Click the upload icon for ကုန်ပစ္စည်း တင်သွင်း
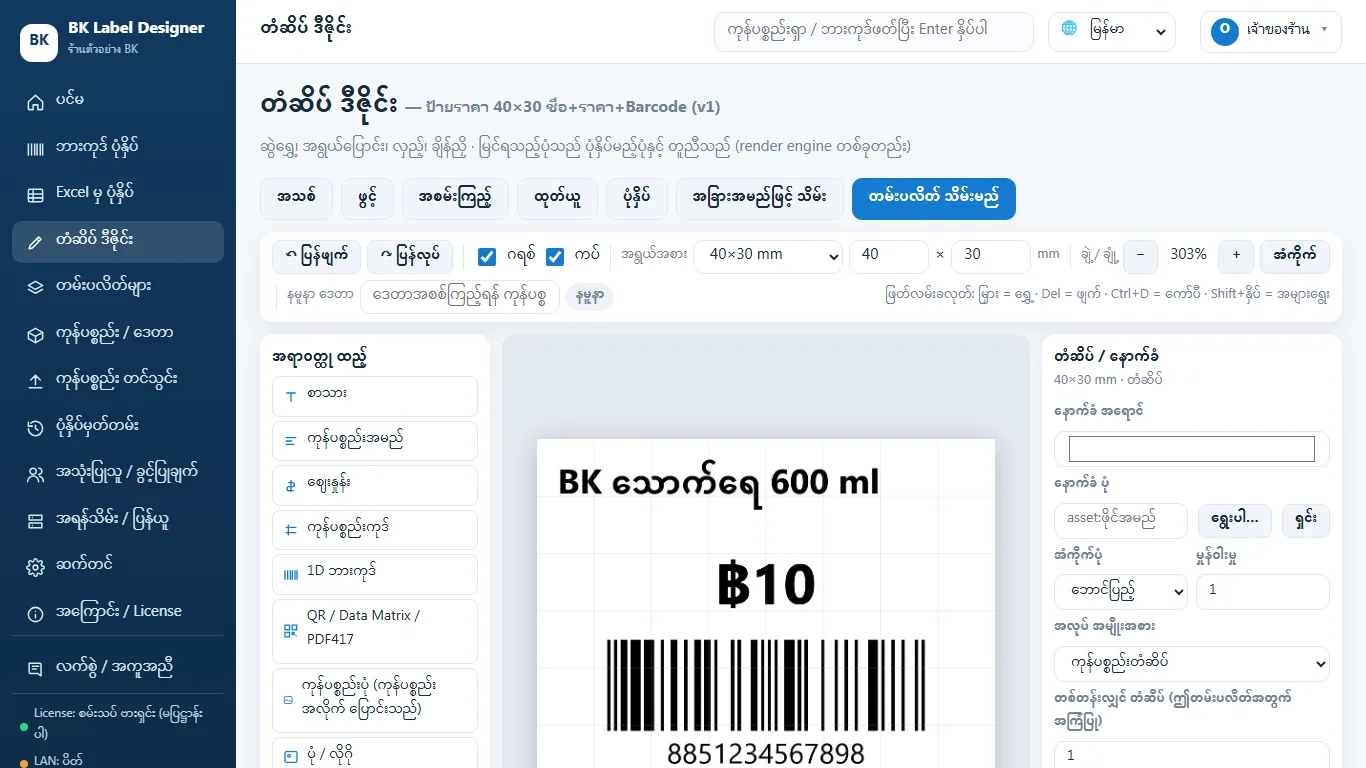The width and height of the screenshot is (1366, 768). click(x=36, y=381)
